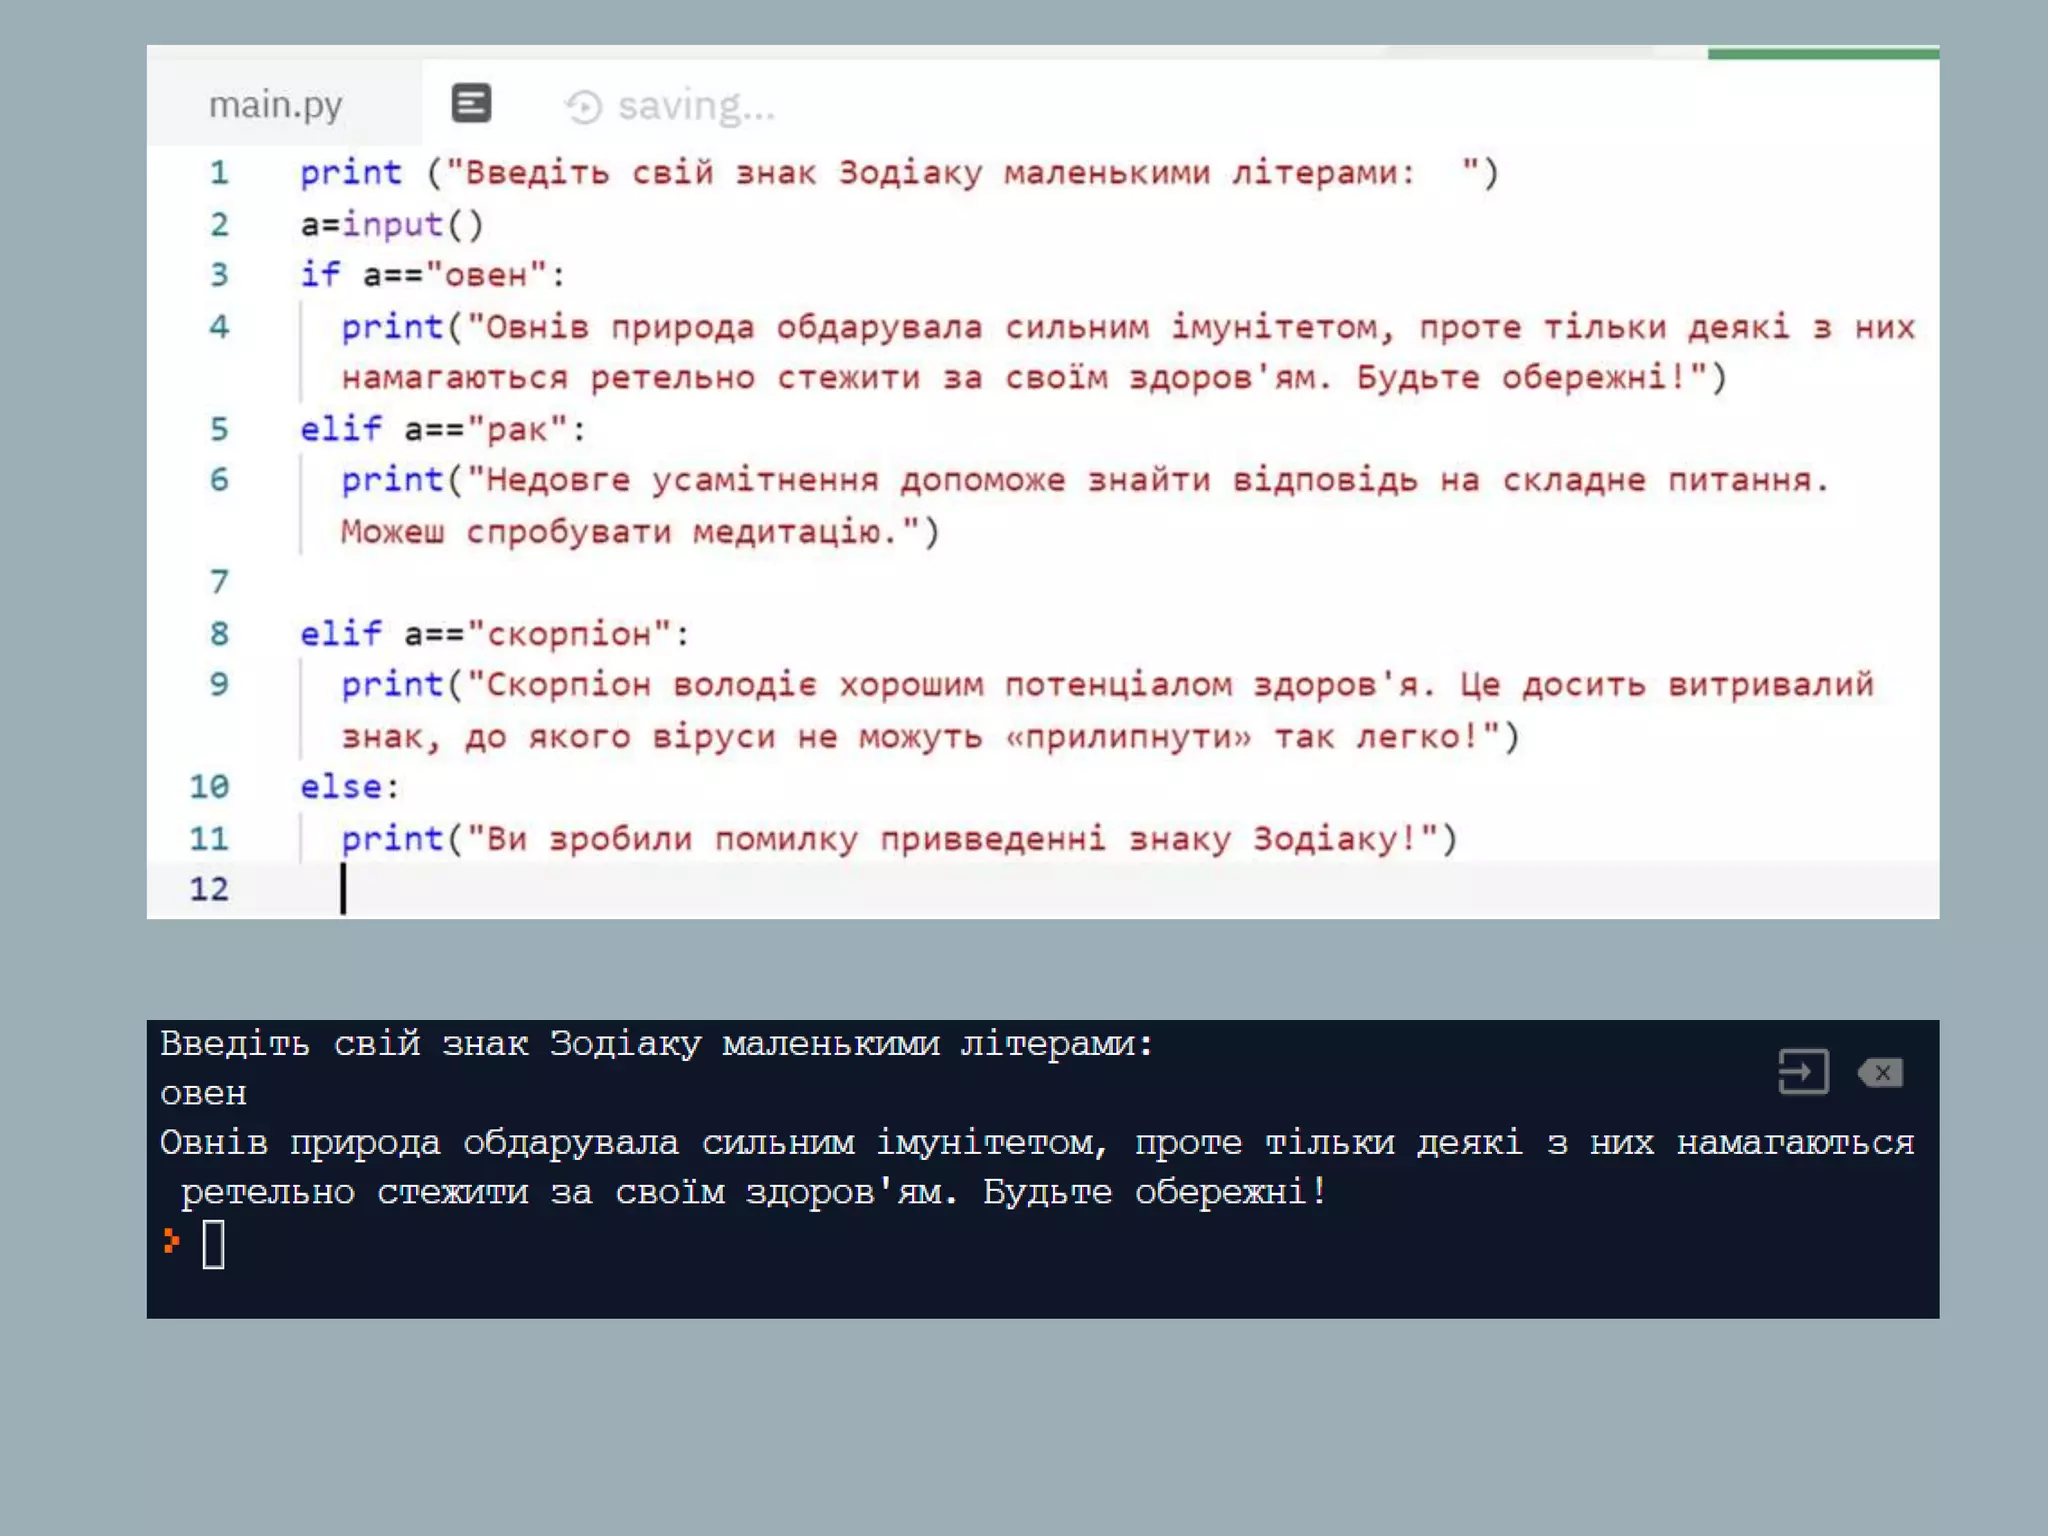Click the console cursor input box
2048x1536 pixels.
(213, 1245)
